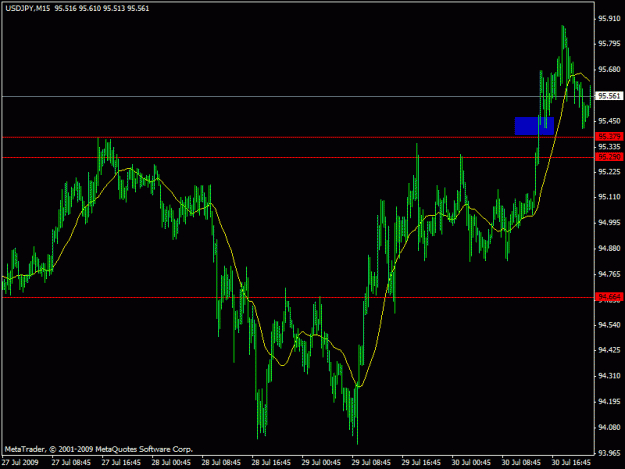Click the 28 Jul 00:45 time axis label
This screenshot has height=469, width=625.
pyautogui.click(x=171, y=462)
